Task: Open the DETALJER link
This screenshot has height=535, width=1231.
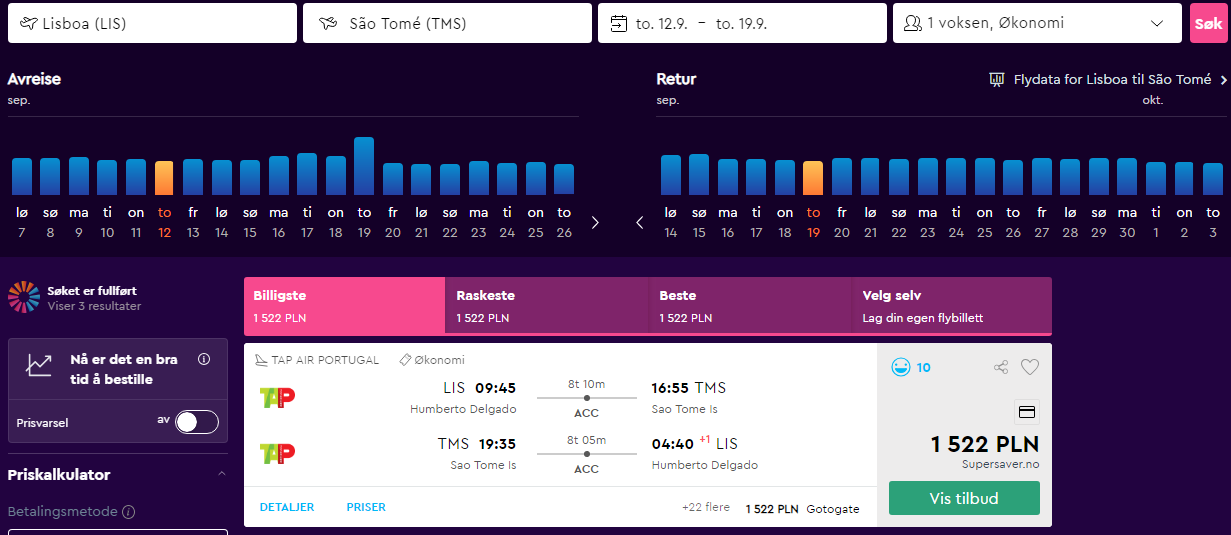Action: click(x=287, y=508)
